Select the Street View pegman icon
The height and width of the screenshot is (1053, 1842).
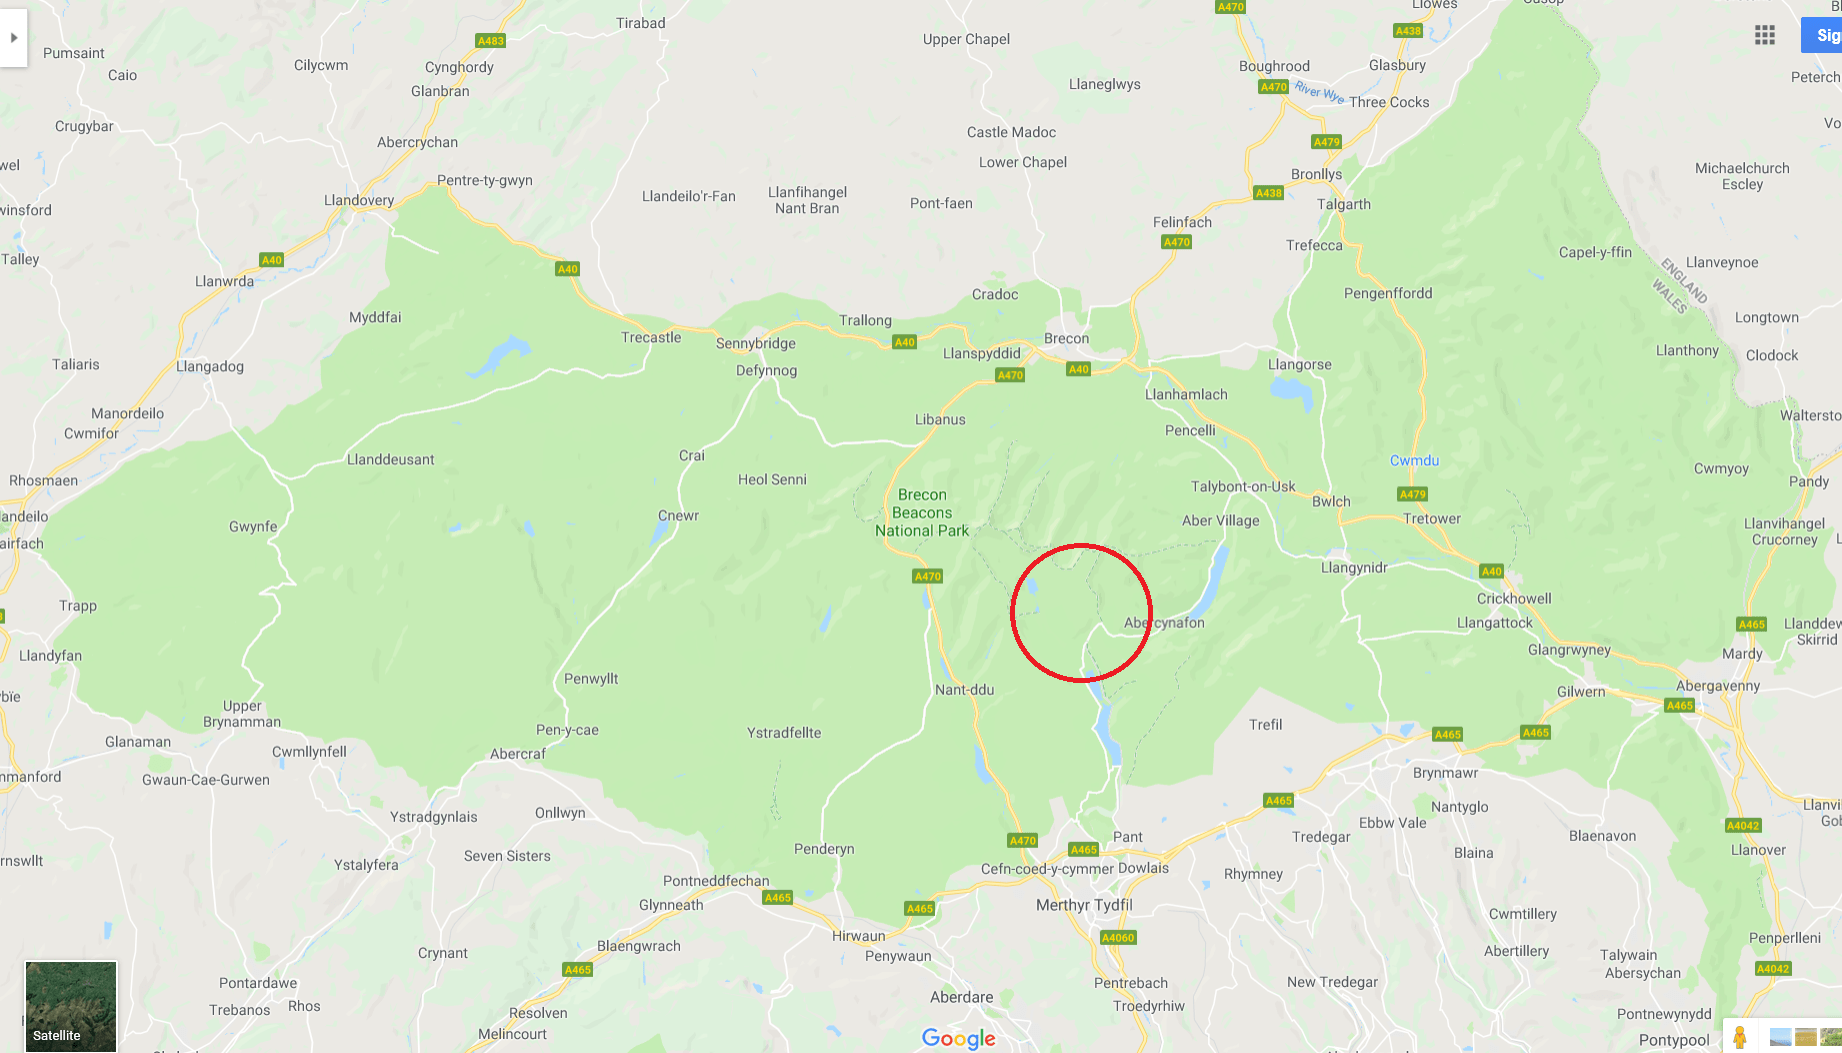(x=1740, y=1038)
